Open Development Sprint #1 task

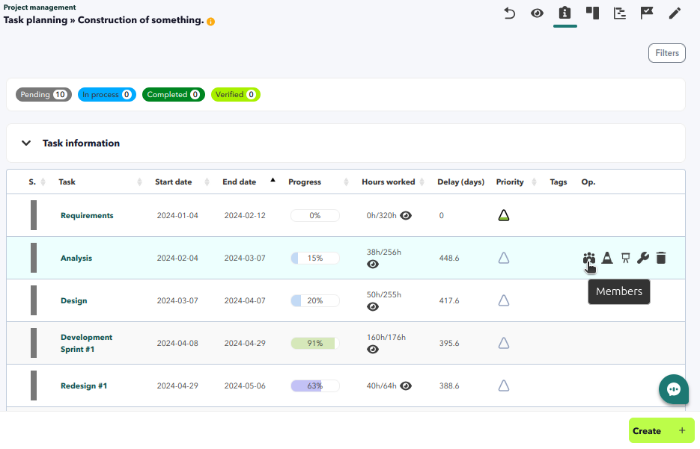pos(87,343)
